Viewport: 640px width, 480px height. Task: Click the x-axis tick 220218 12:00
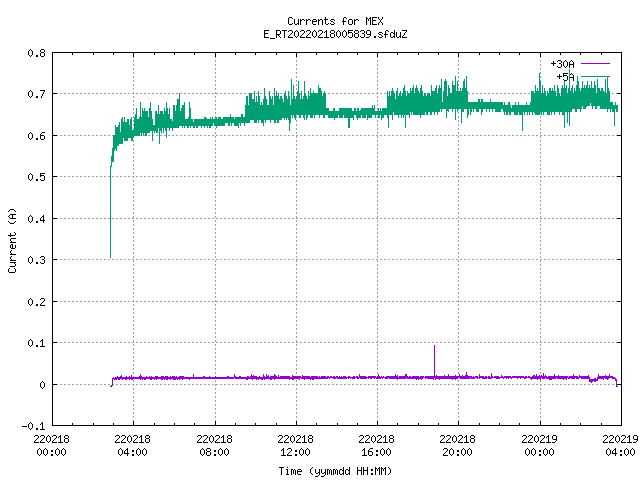[x=295, y=446]
